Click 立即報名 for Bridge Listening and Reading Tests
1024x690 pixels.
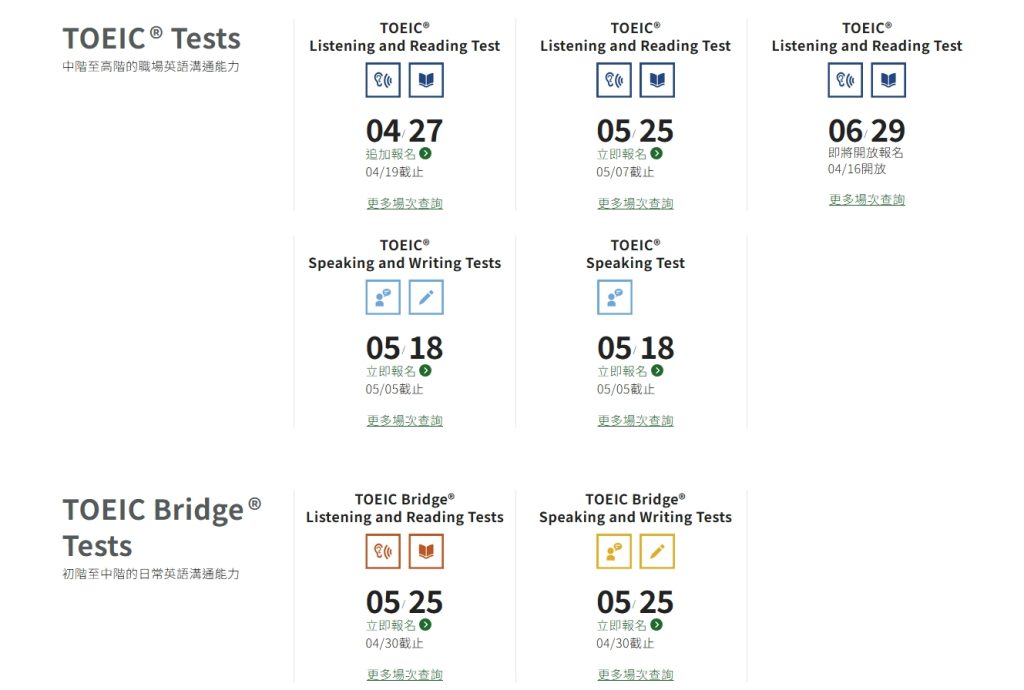coord(391,625)
